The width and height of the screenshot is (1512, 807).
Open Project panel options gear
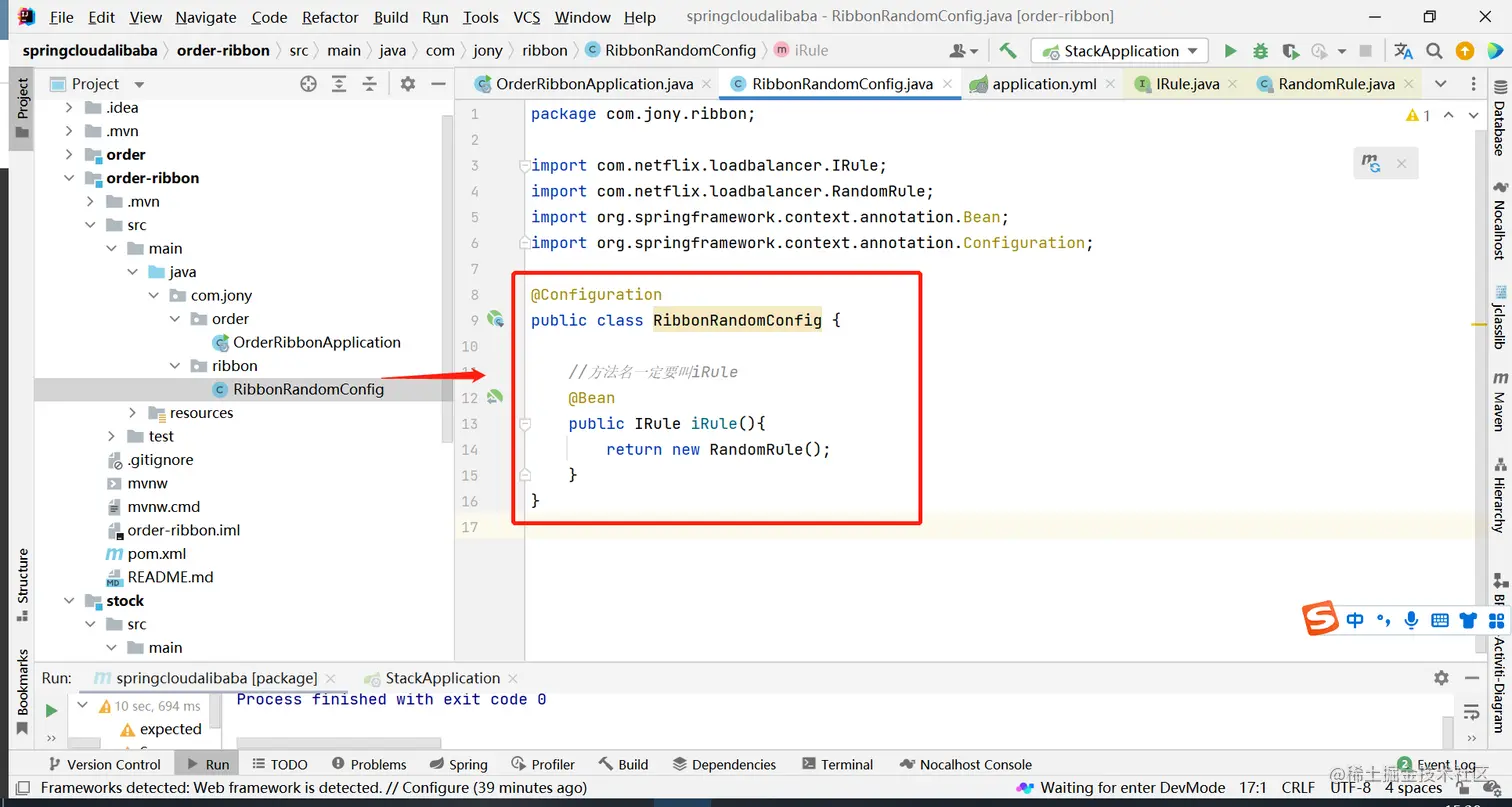407,84
